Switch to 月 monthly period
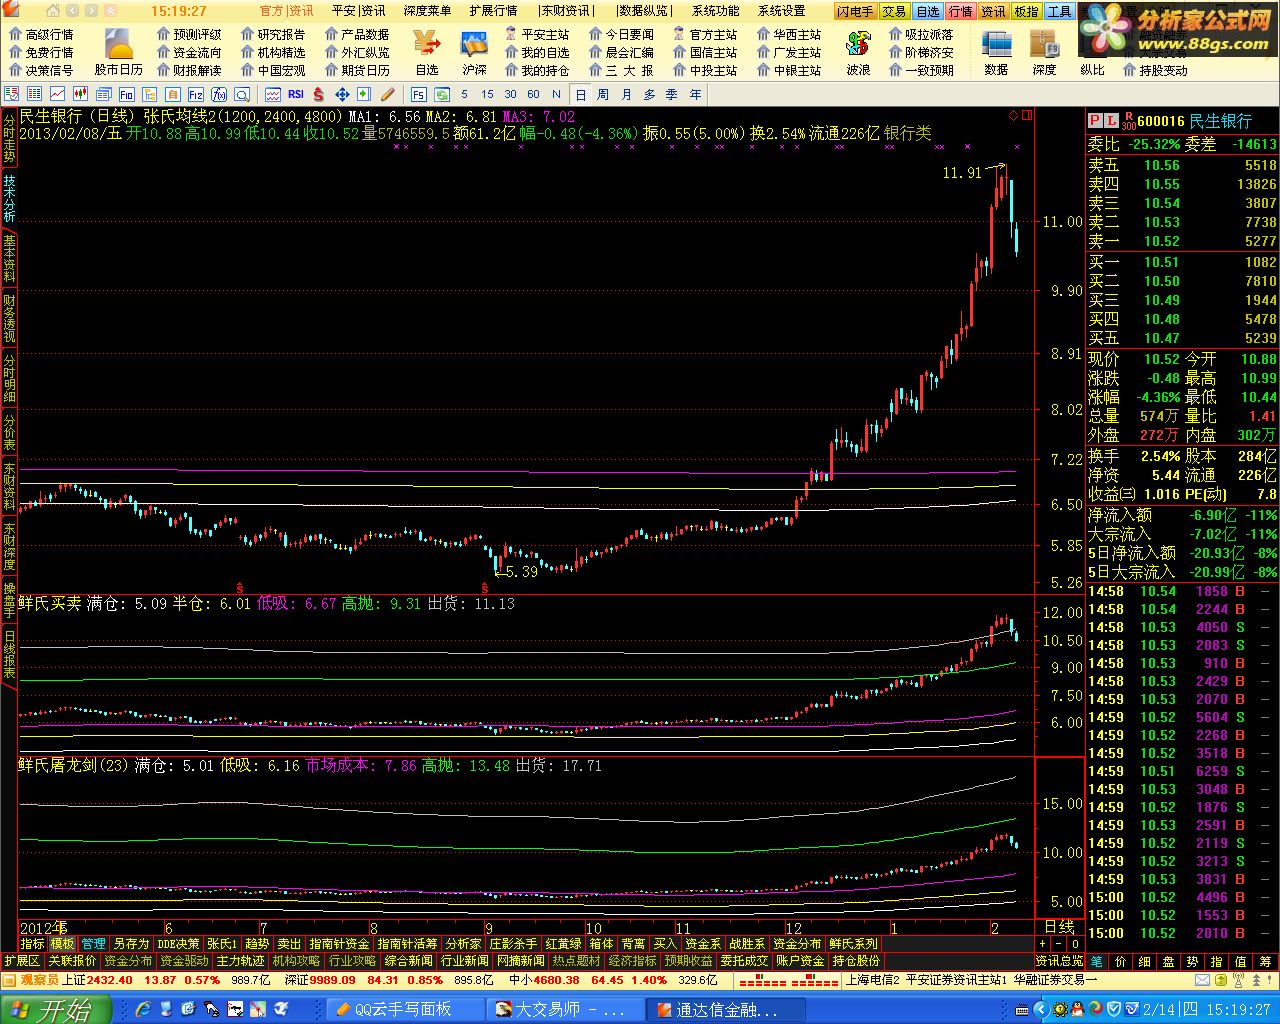Viewport: 1280px width, 1024px height. coord(626,94)
